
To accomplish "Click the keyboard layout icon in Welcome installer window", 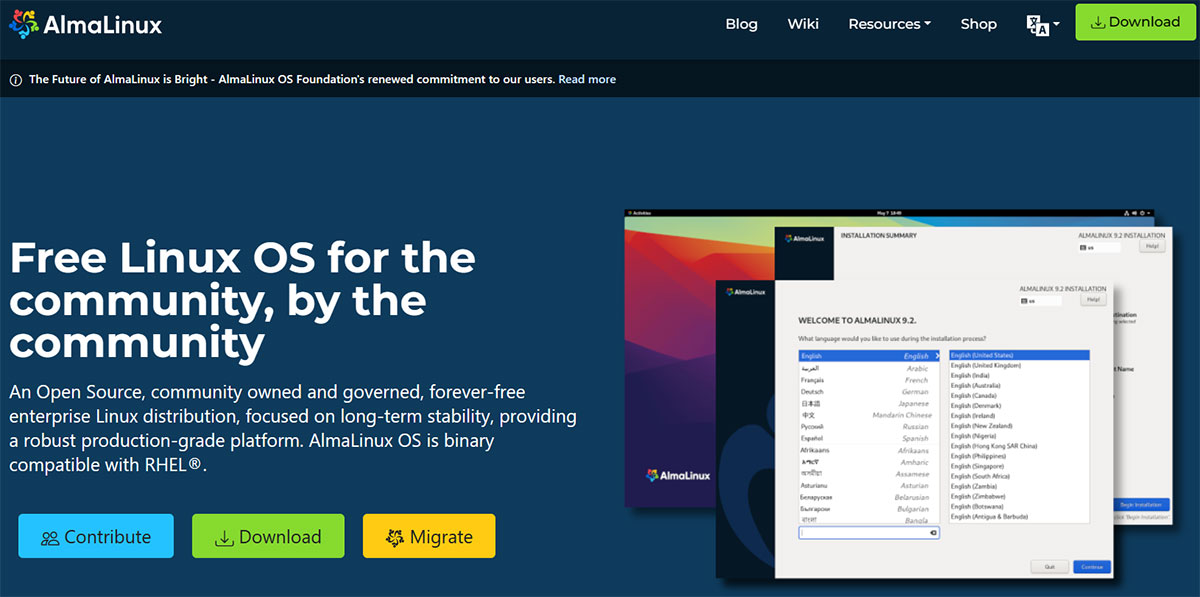I will pyautogui.click(x=1024, y=301).
